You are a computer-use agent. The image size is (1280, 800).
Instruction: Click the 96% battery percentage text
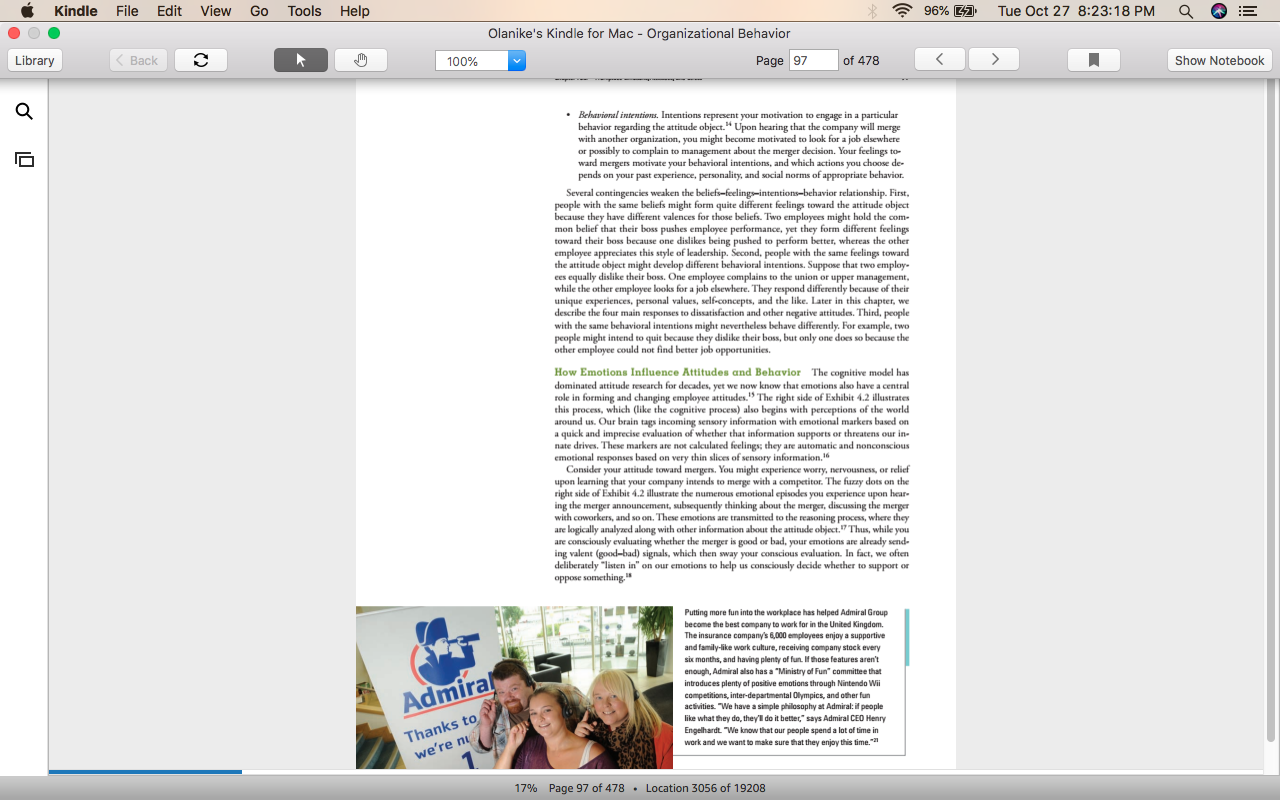tap(936, 11)
